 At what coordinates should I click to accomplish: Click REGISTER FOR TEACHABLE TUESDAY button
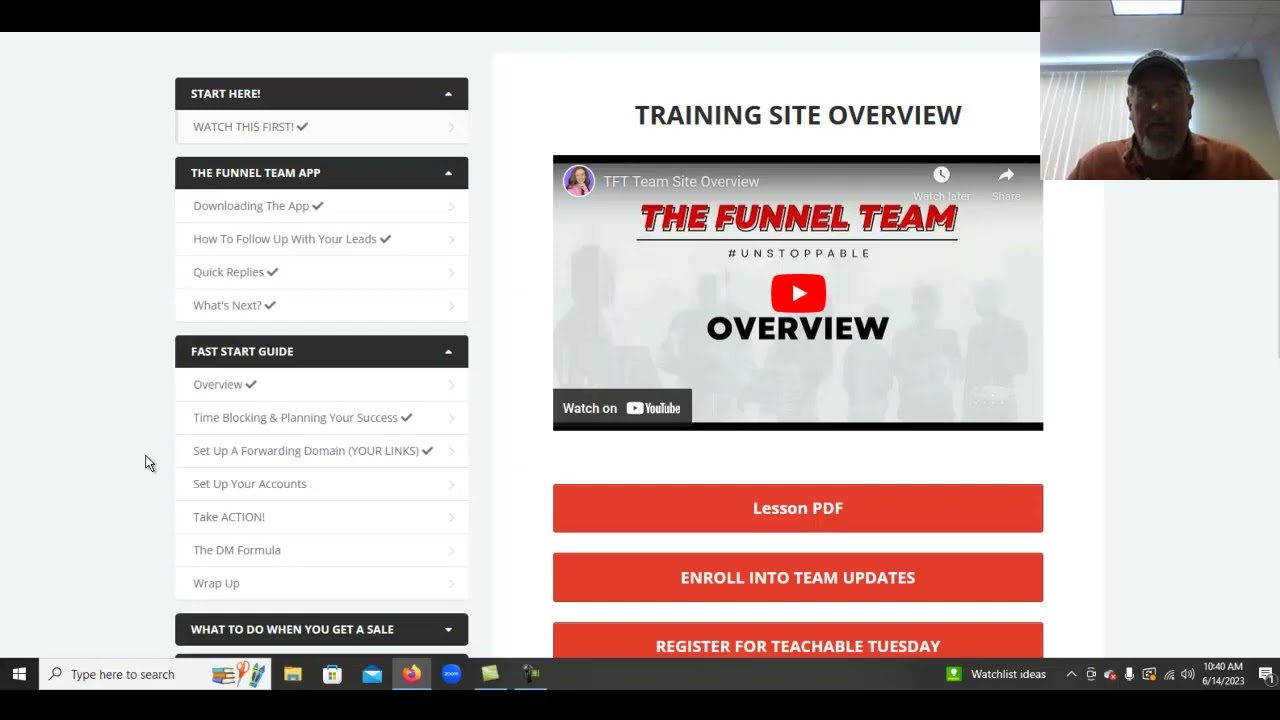coord(798,641)
